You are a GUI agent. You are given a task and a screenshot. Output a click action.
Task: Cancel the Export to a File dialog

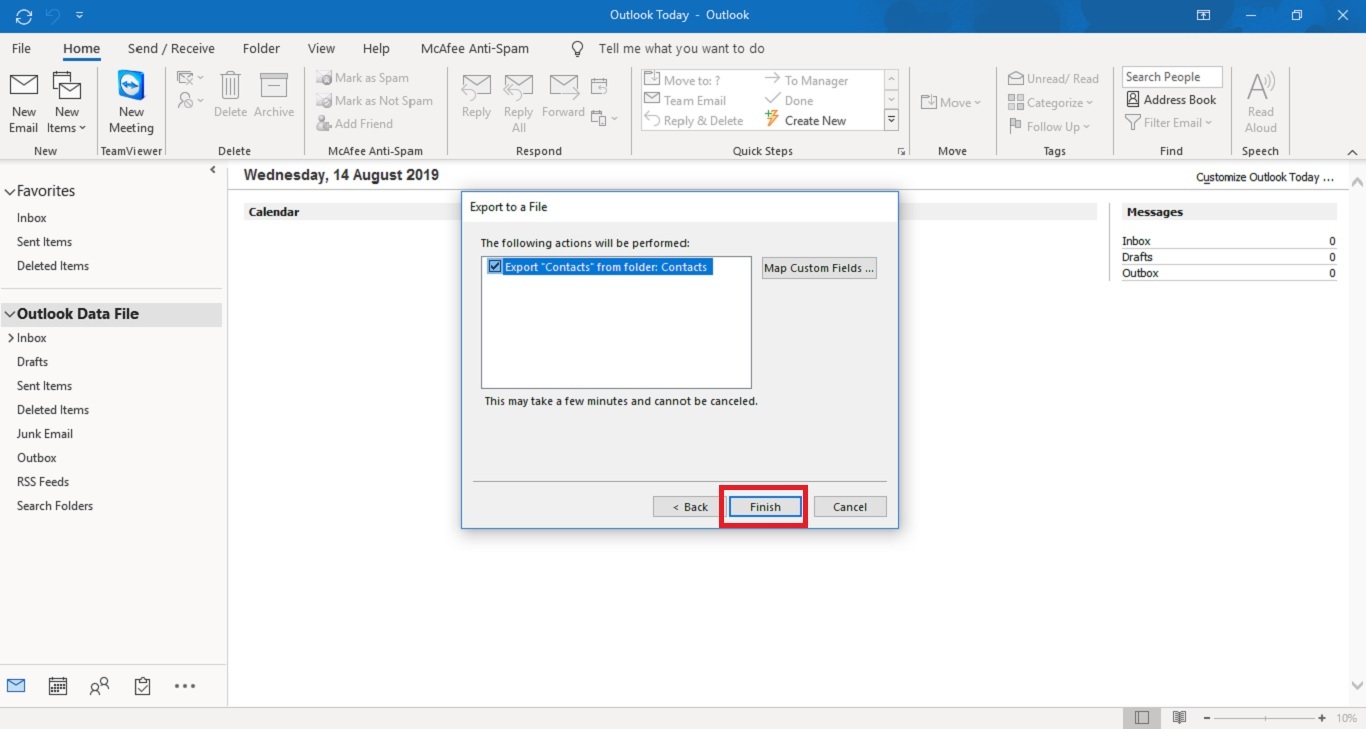coord(850,507)
